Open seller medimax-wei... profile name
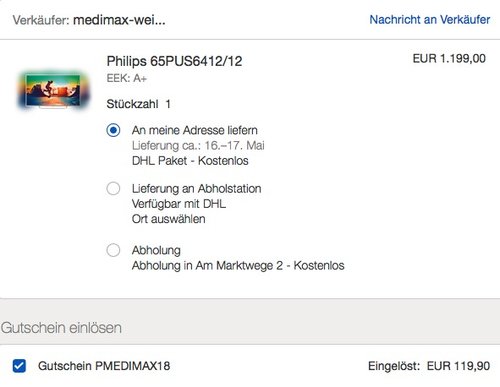500x387 pixels. 119,20
